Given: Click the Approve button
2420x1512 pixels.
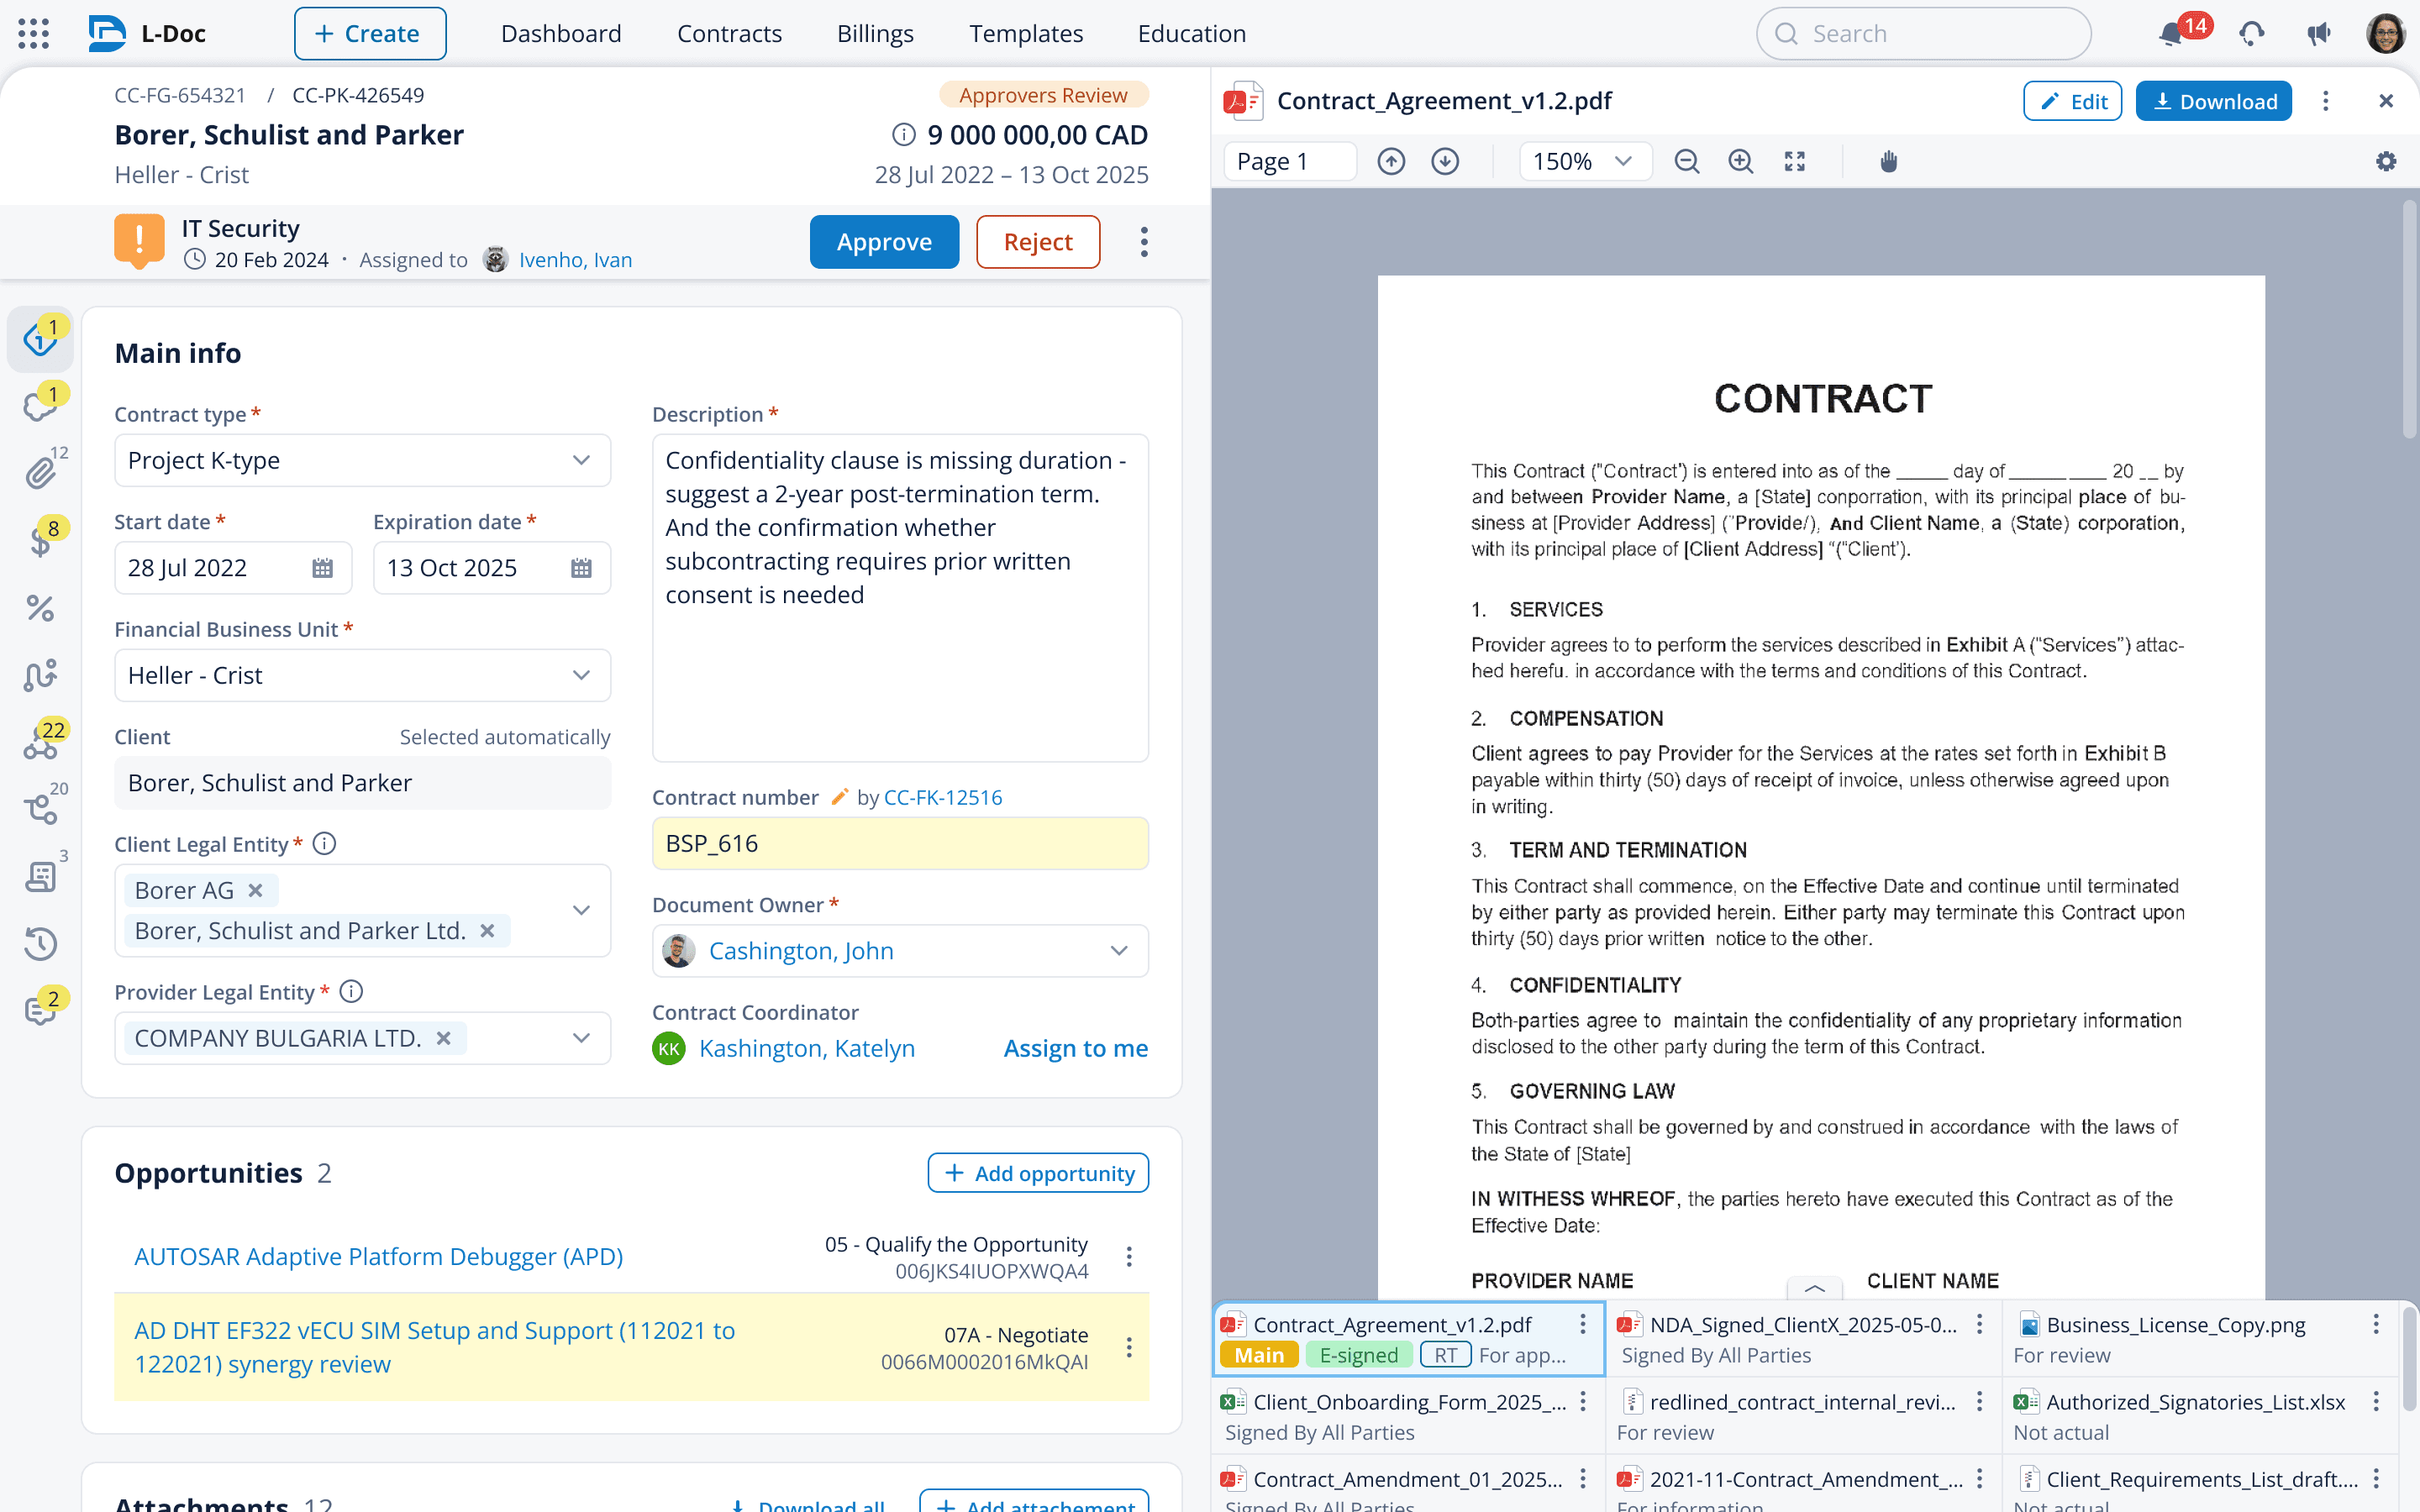Looking at the screenshot, I should click(x=884, y=242).
